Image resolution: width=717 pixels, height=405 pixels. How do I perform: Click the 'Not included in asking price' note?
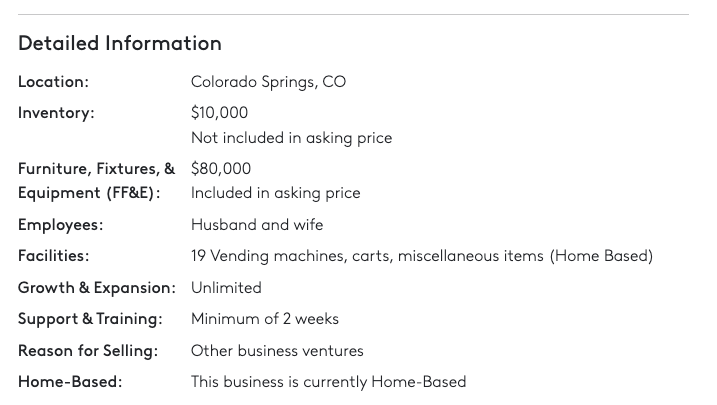coord(291,138)
